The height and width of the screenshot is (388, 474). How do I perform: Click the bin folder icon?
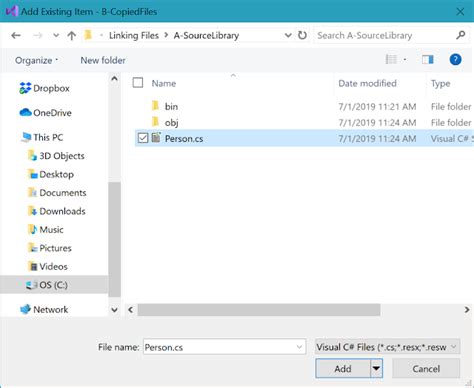pos(155,106)
